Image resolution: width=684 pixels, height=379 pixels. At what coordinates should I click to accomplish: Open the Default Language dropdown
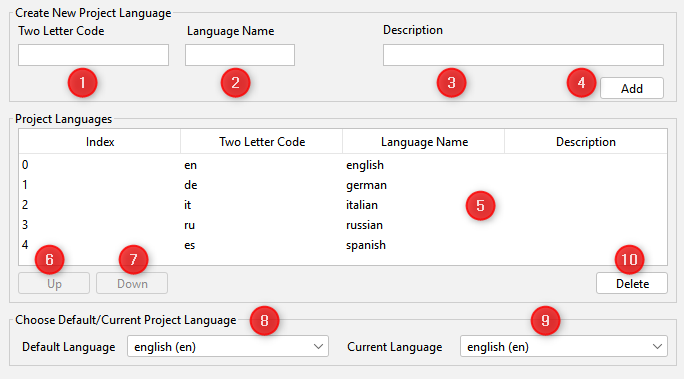228,347
